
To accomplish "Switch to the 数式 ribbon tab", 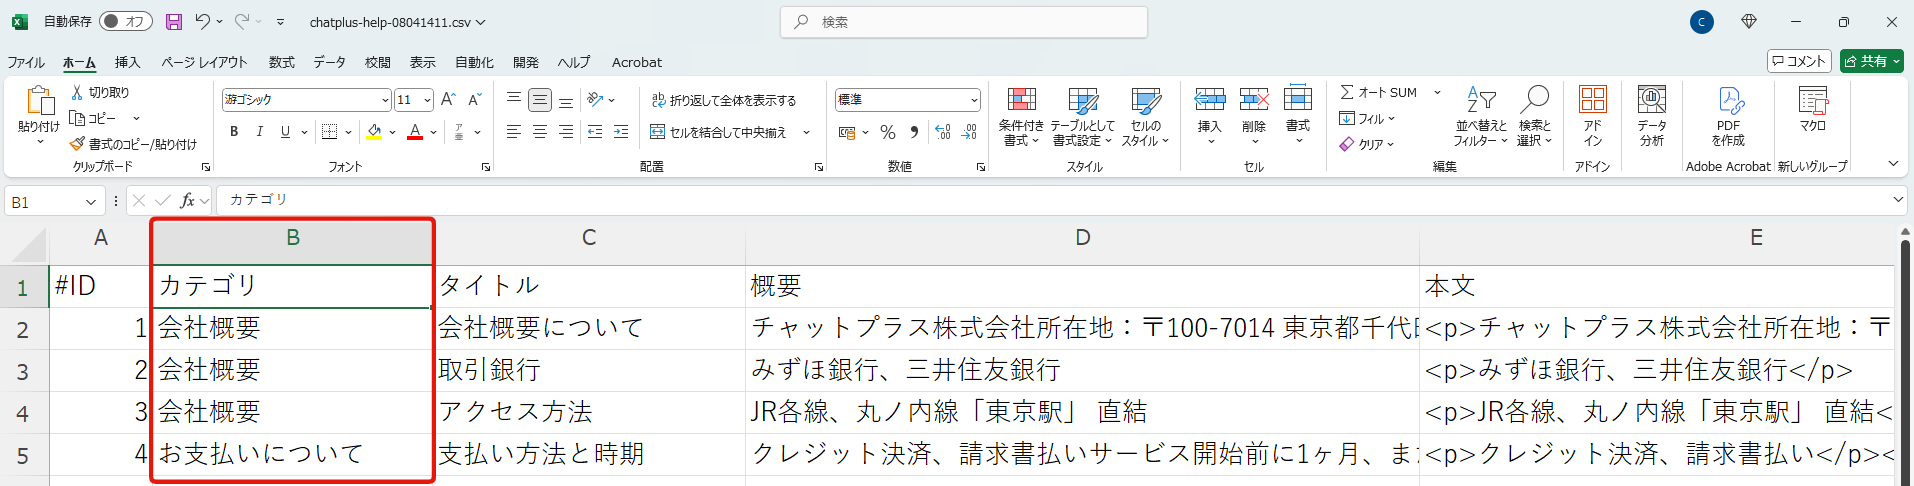I will pos(282,62).
